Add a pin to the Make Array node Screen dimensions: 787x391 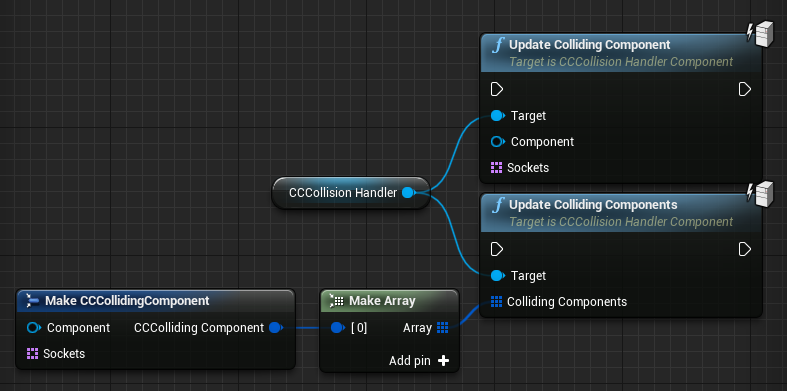click(x=419, y=360)
